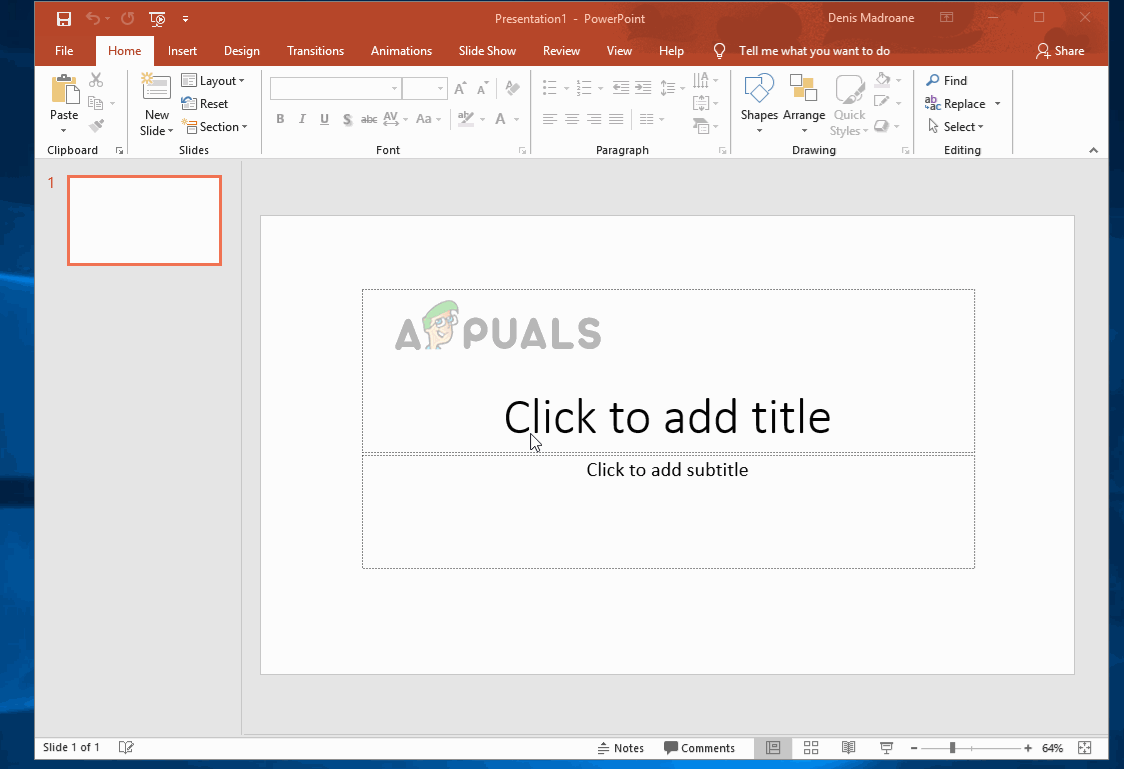Open the Section dropdown menu
The height and width of the screenshot is (769, 1124).
coord(214,127)
